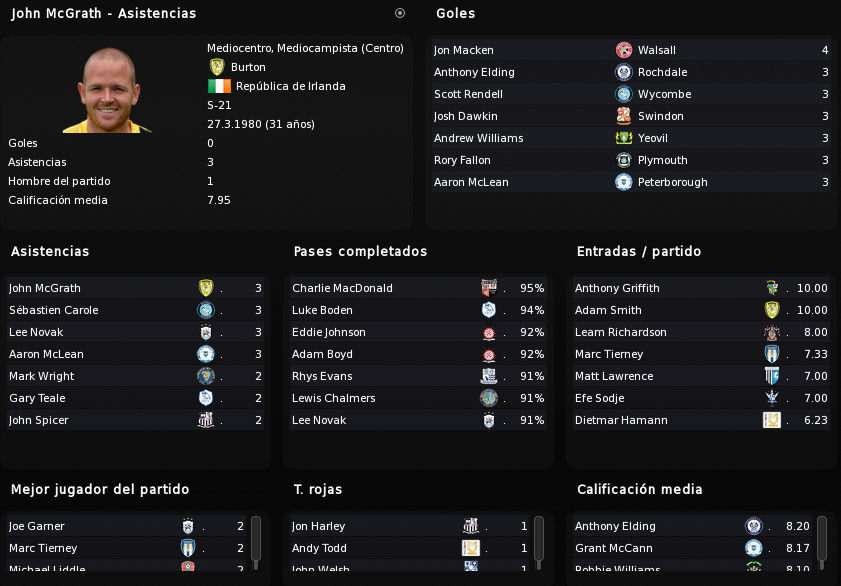Click Dietmar Hamann's club badge icon
The width and height of the screenshot is (841, 586).
pyautogui.click(x=772, y=420)
